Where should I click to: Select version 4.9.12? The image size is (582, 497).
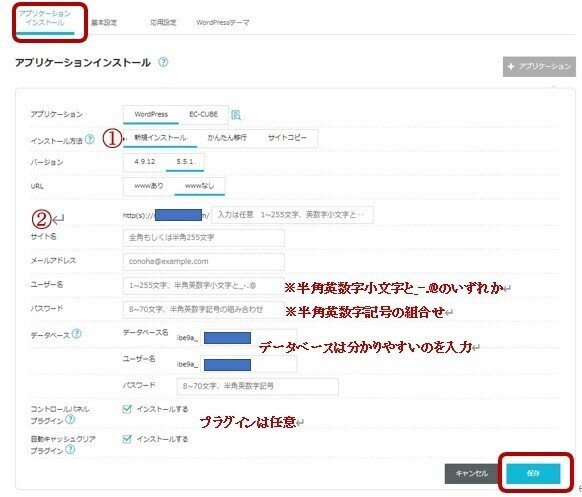point(145,162)
